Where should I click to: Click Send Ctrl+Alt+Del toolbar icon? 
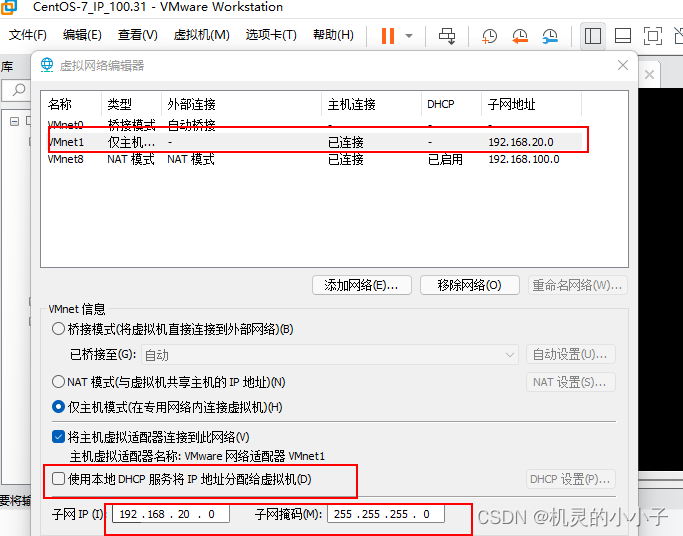pyautogui.click(x=447, y=36)
